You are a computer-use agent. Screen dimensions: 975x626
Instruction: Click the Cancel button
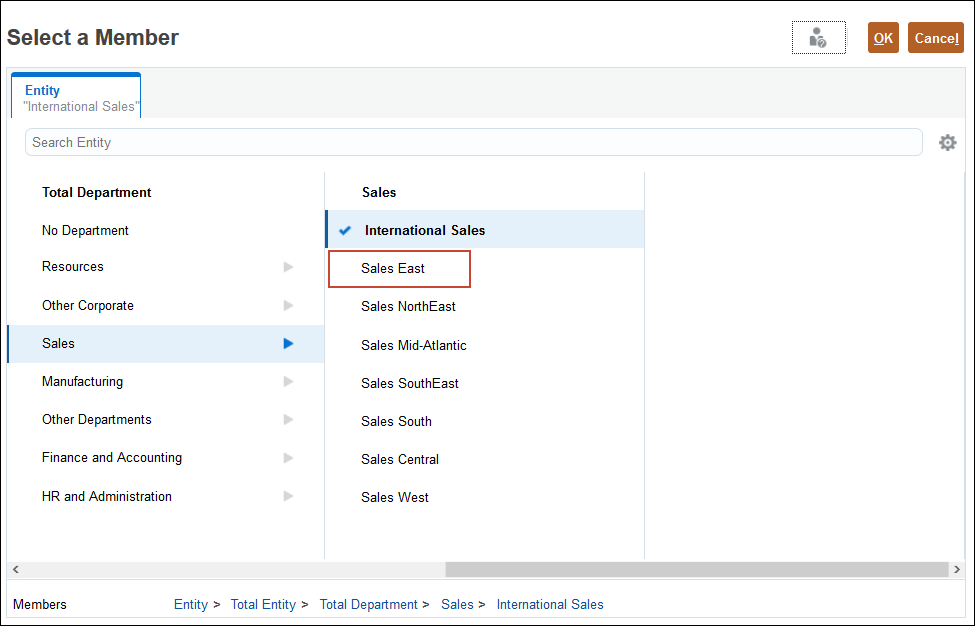click(935, 37)
